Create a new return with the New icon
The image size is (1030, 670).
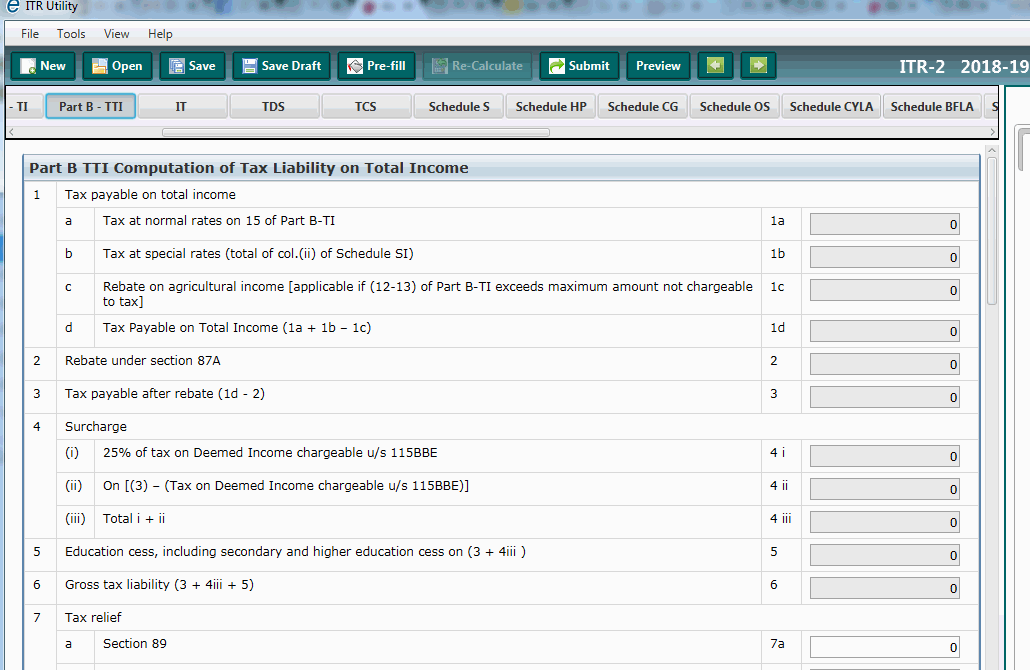[x=43, y=66]
